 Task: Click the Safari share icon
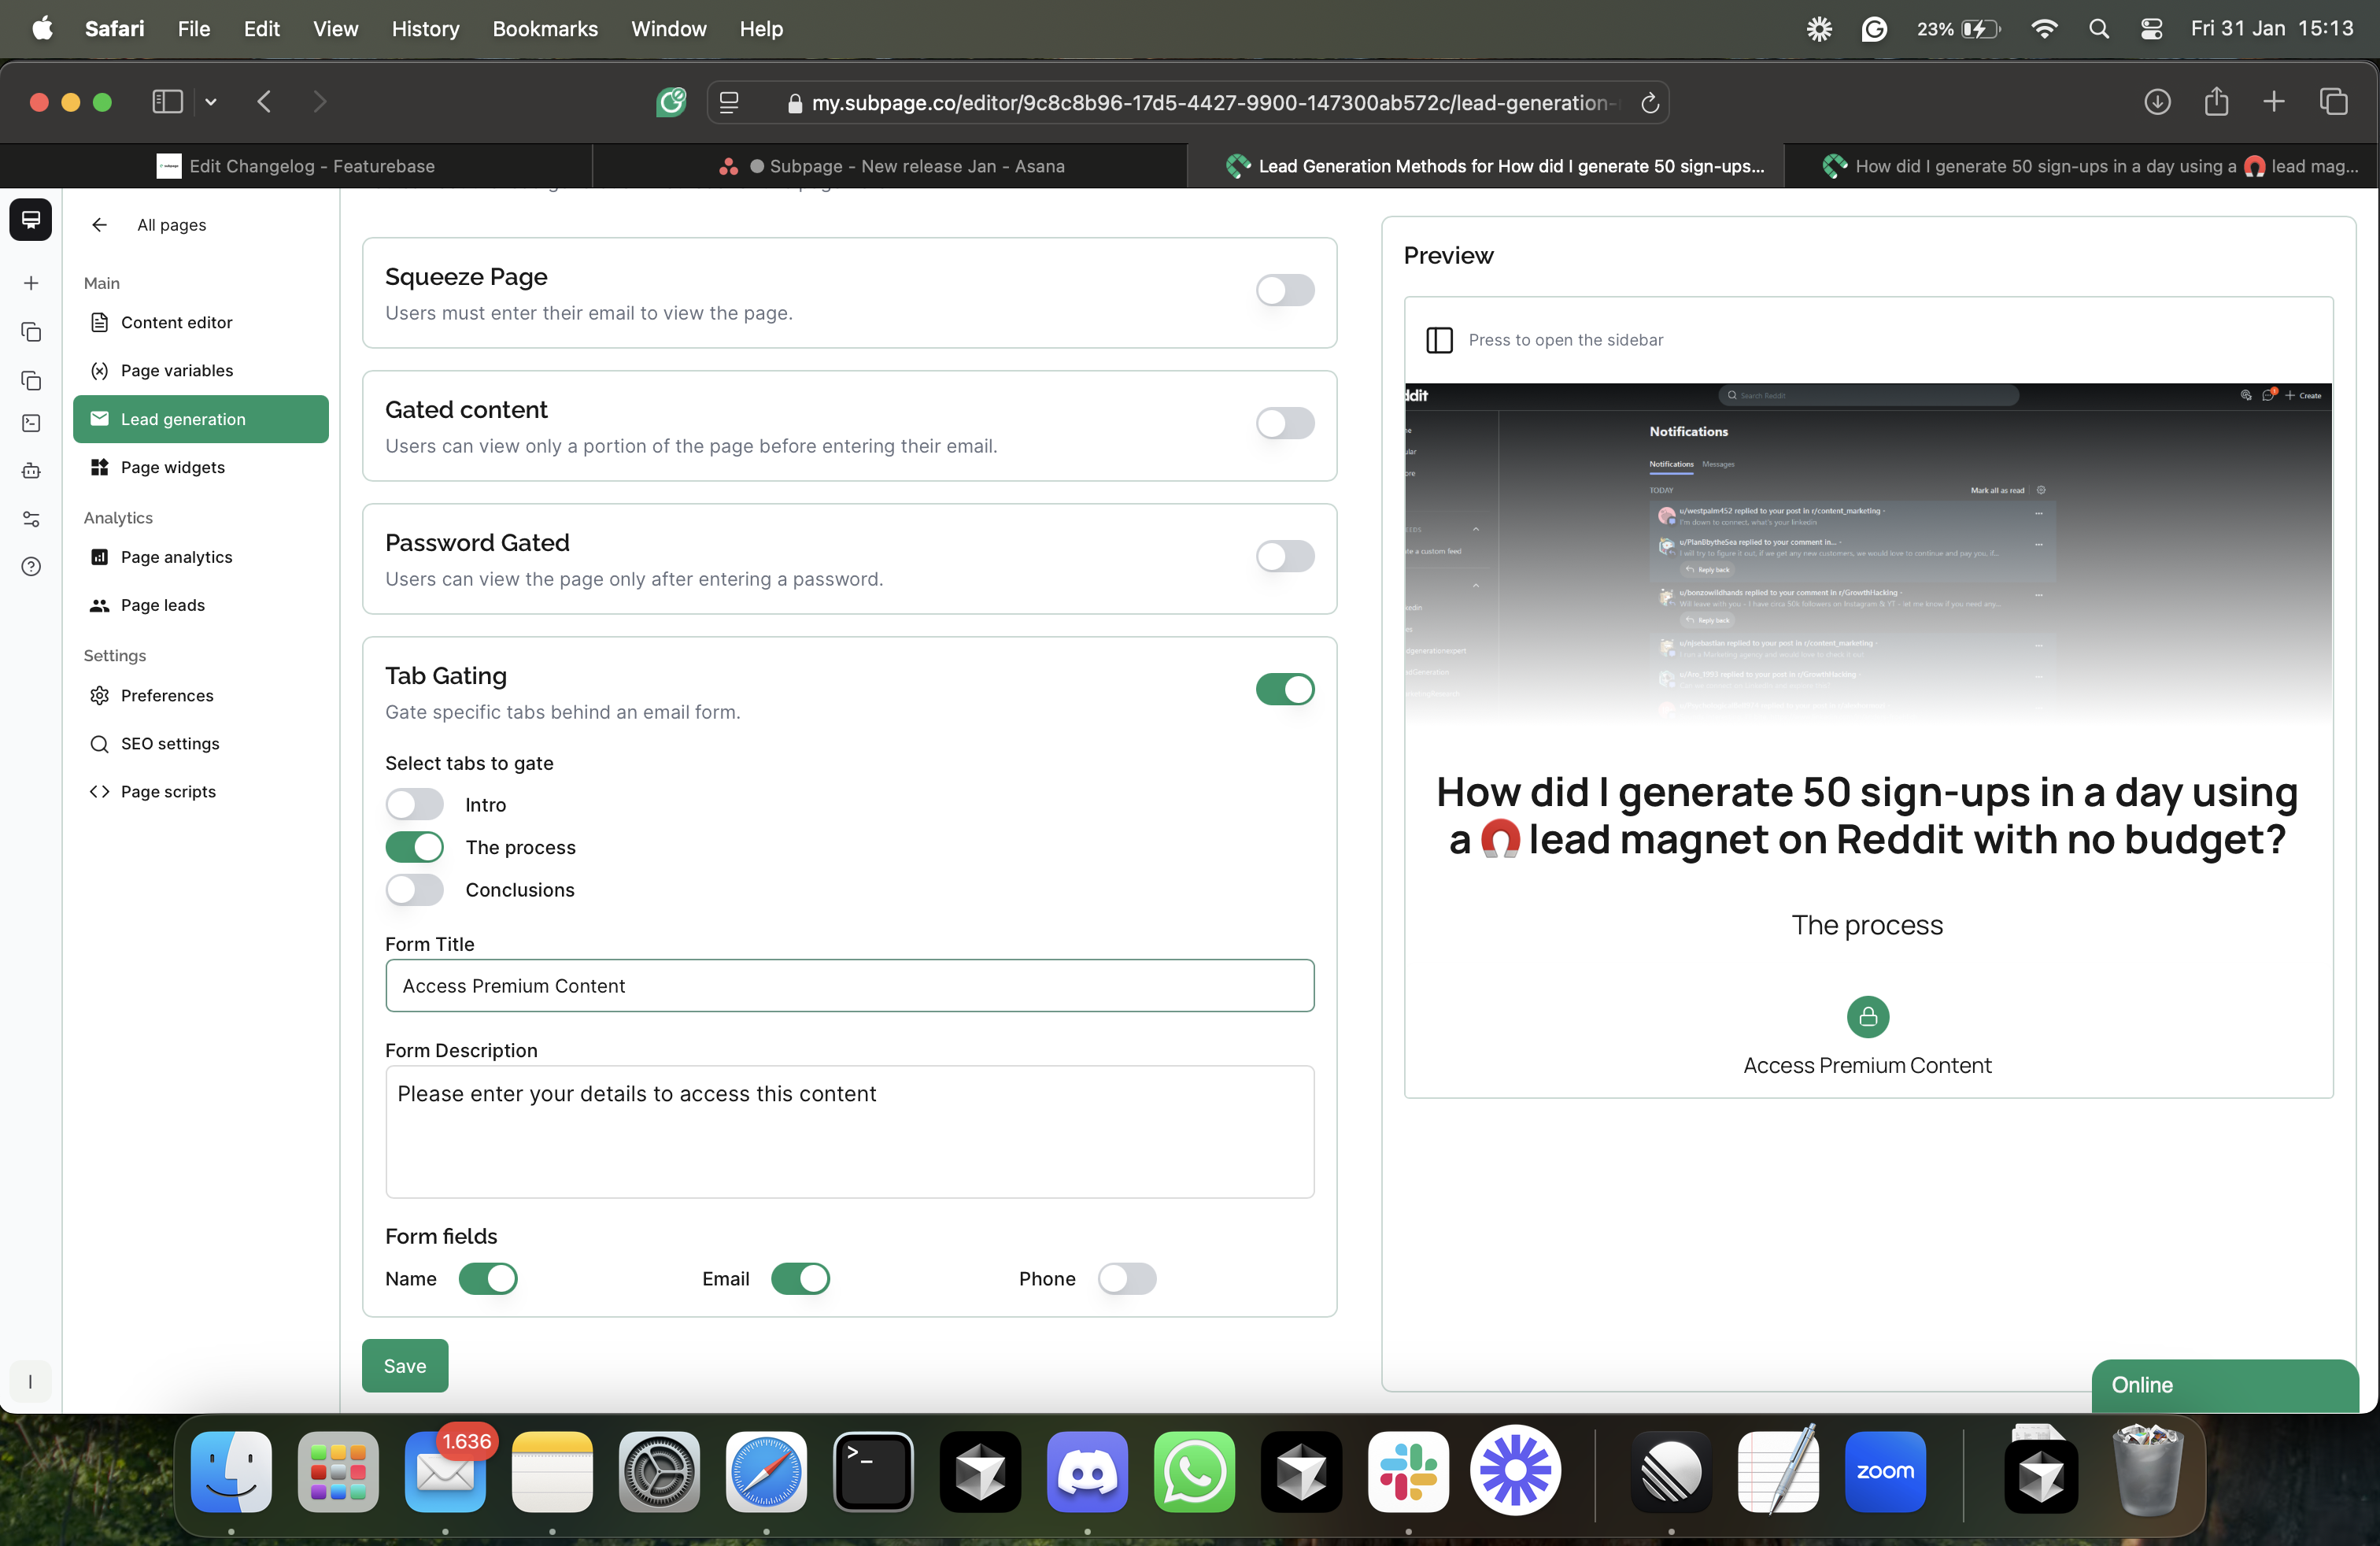pyautogui.click(x=2216, y=101)
